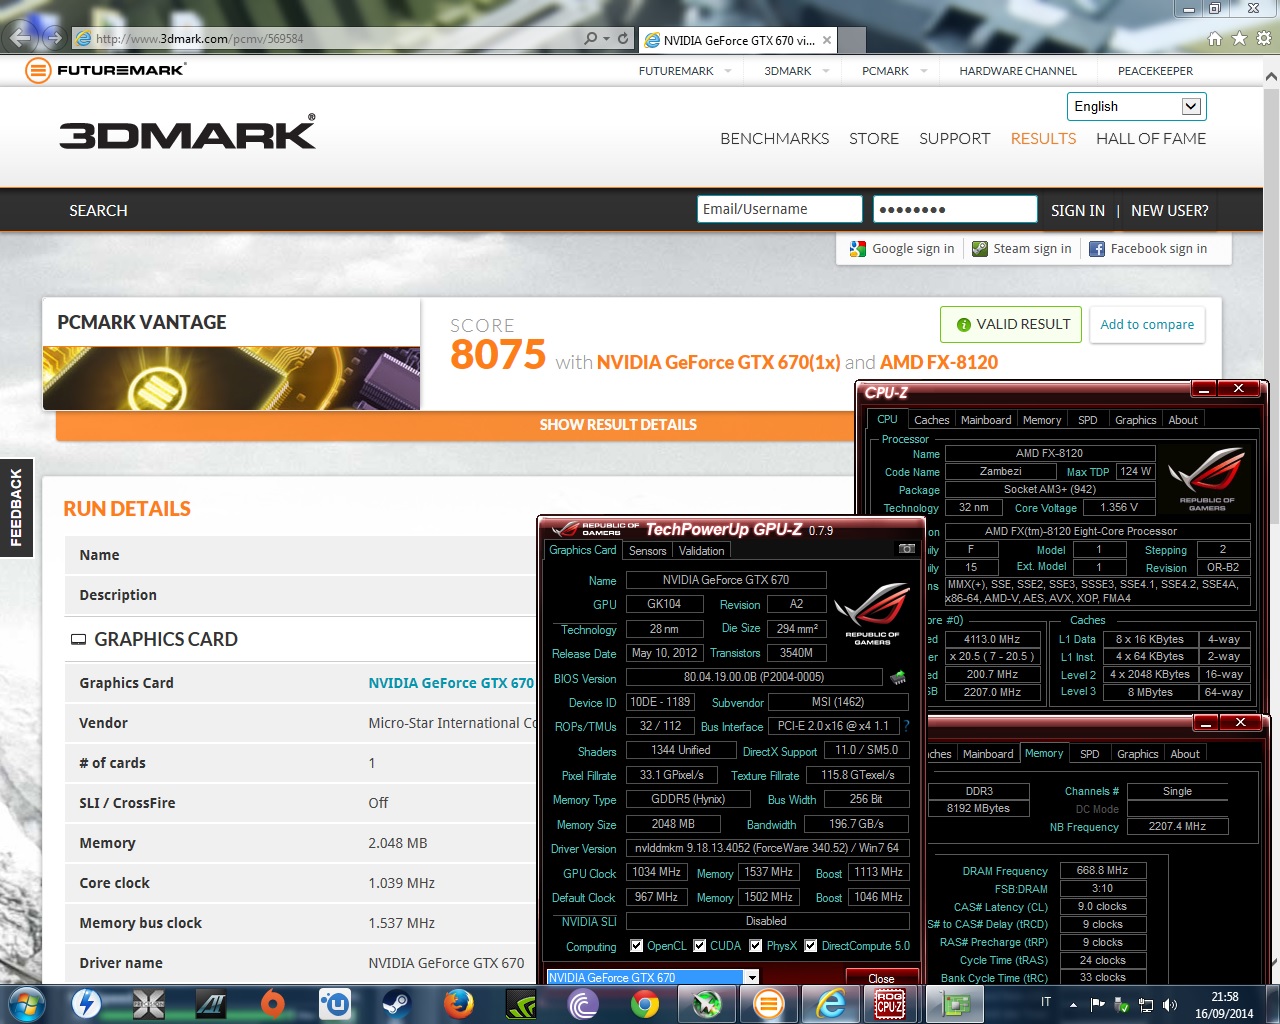Screen dimensions: 1280x1024
Task: Open the Futuremark orange taskbar icon
Action: pos(768,1003)
